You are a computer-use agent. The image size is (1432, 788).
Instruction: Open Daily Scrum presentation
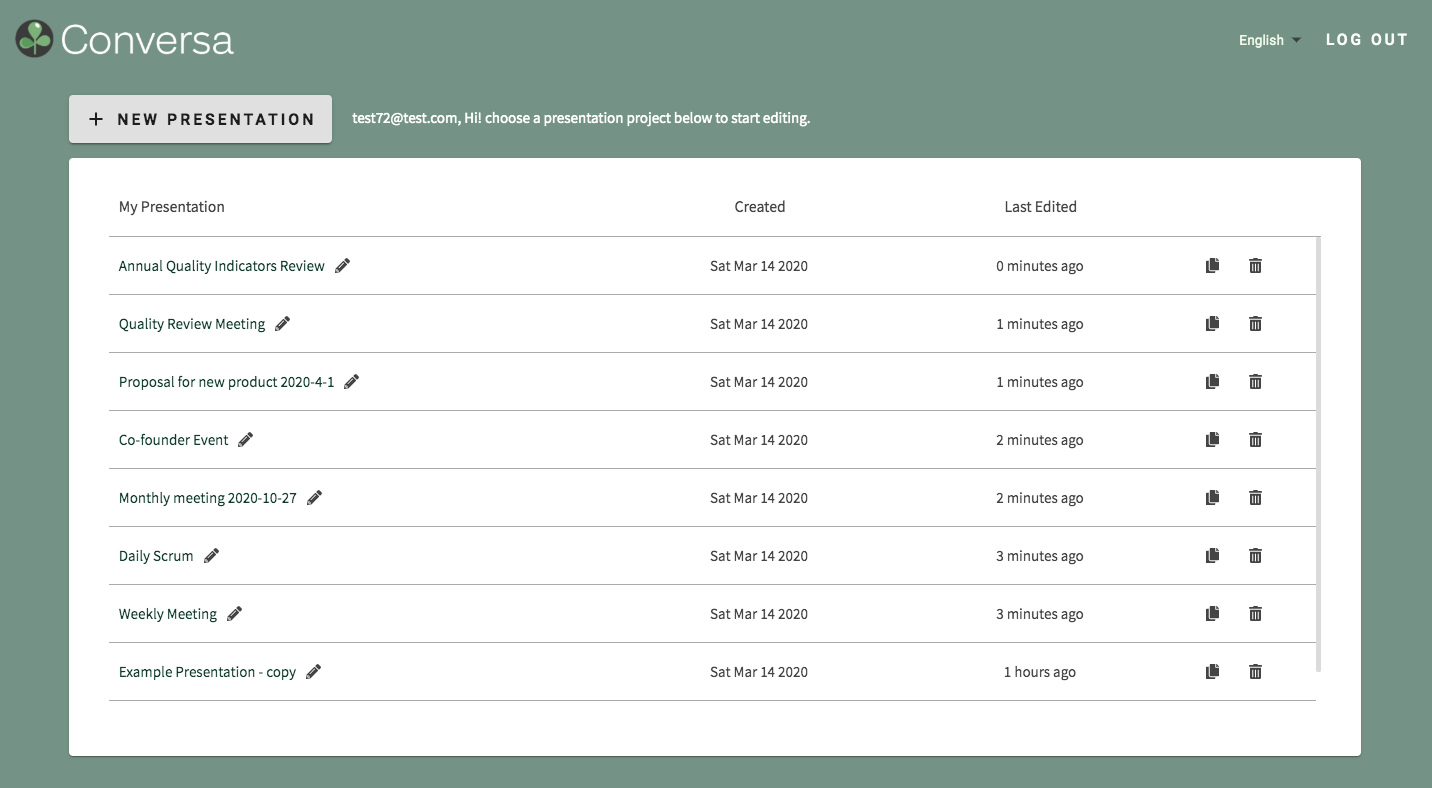[x=156, y=556]
